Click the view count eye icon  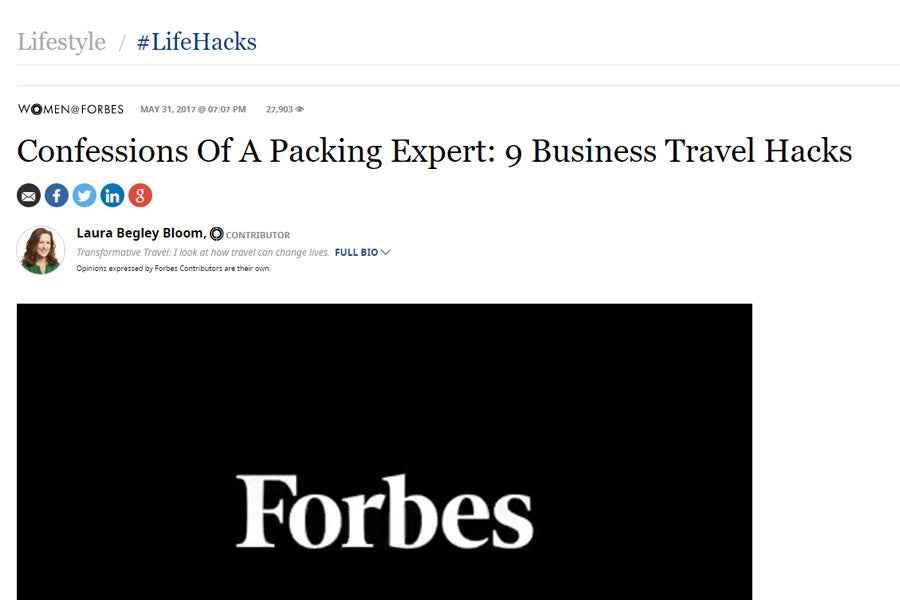300,109
